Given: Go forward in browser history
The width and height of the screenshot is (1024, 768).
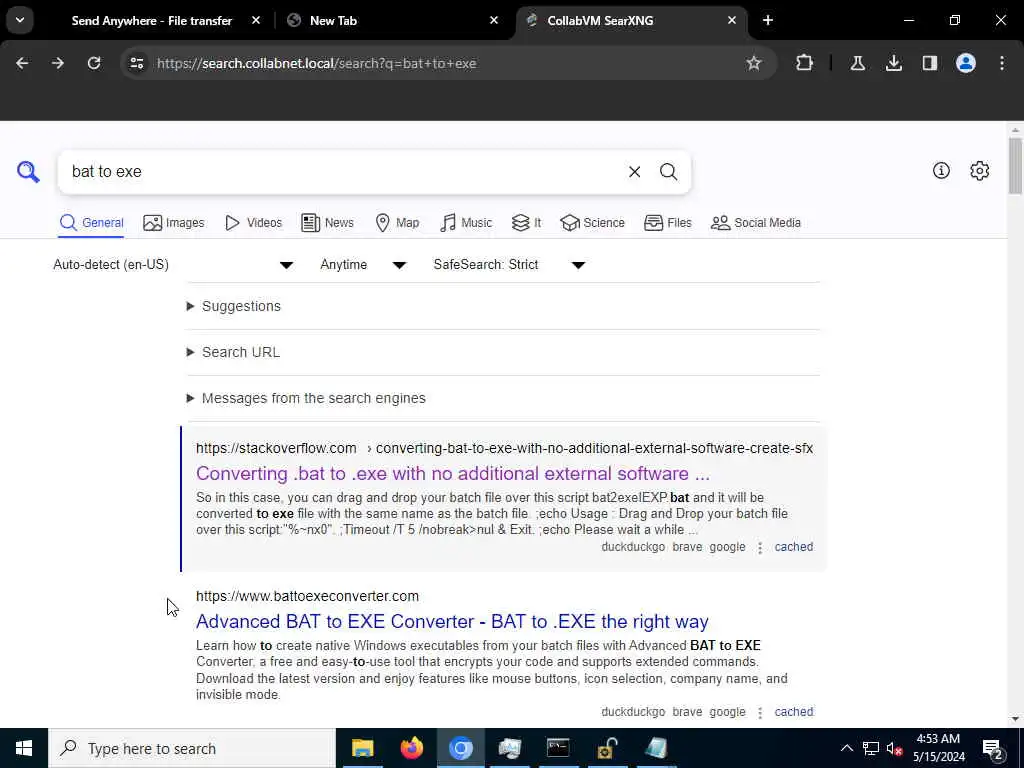Looking at the screenshot, I should 57,63.
